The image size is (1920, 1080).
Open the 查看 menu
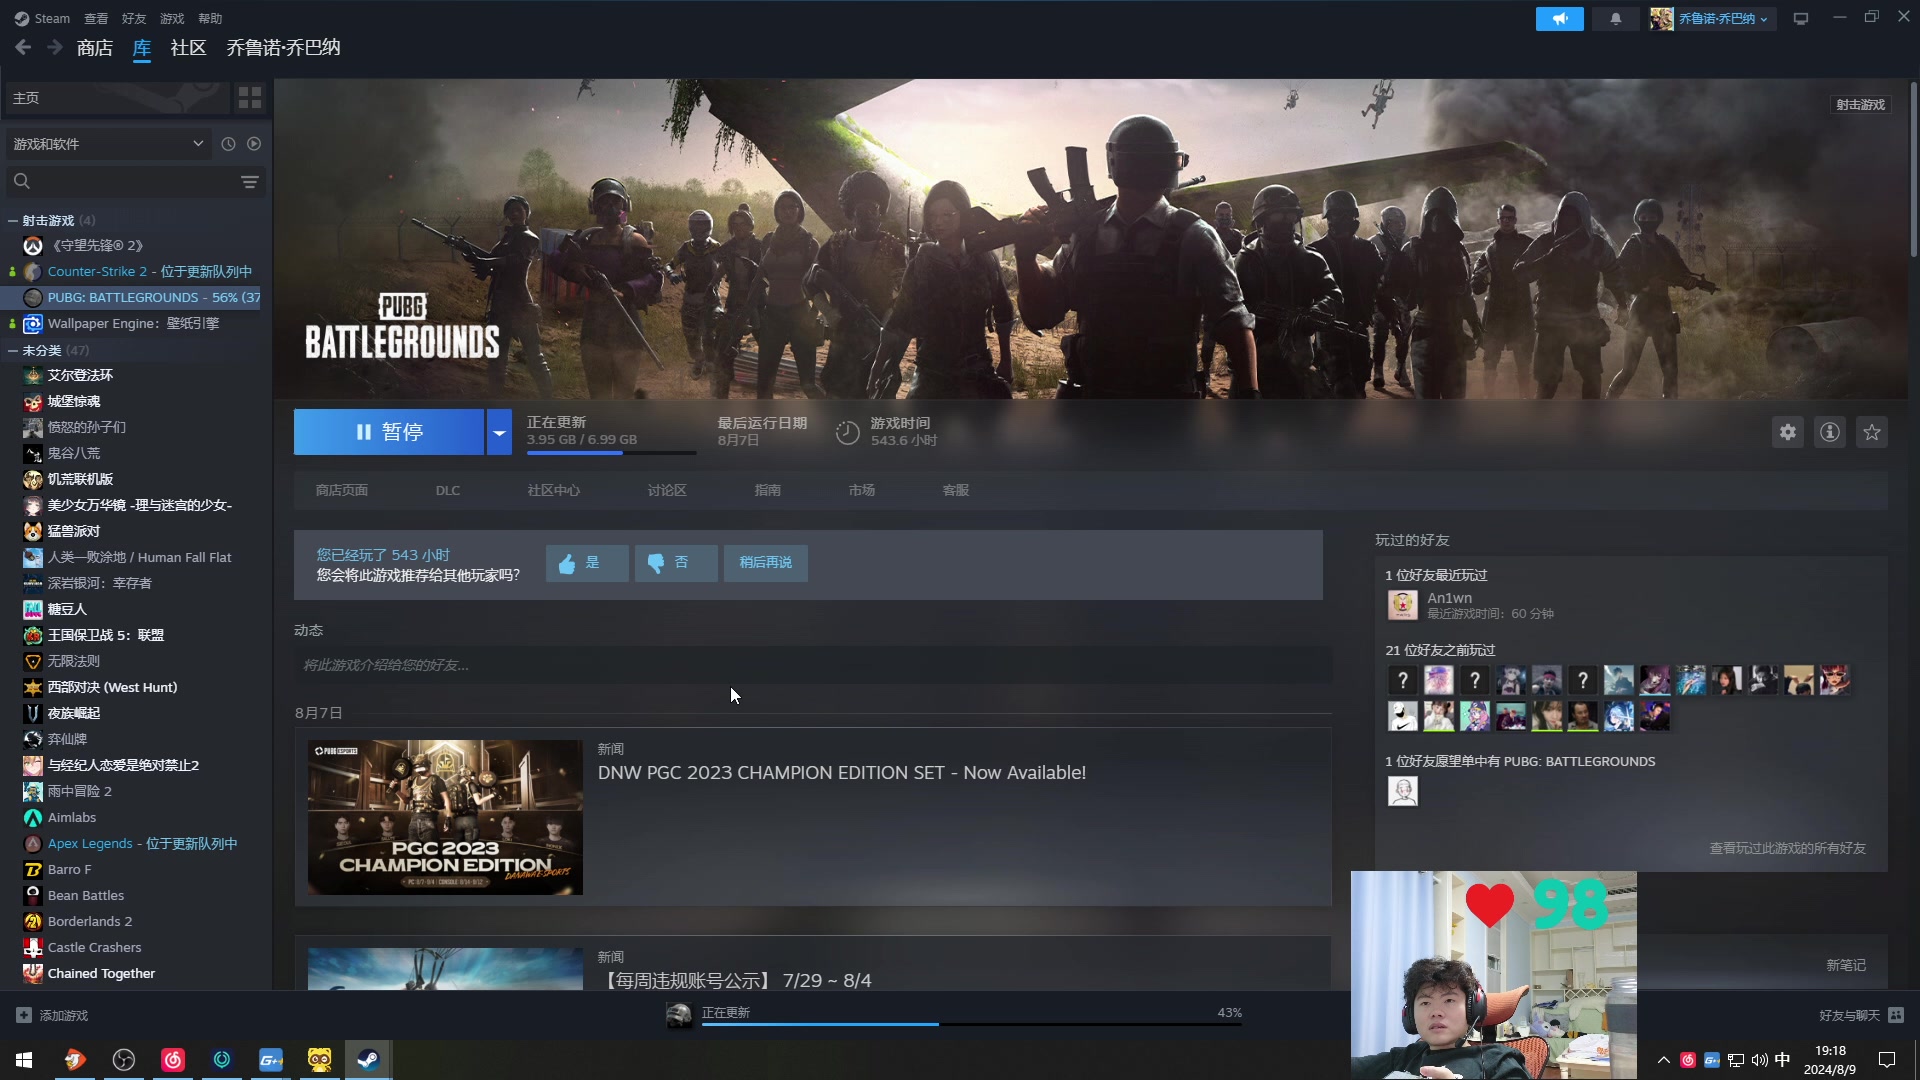[x=96, y=18]
